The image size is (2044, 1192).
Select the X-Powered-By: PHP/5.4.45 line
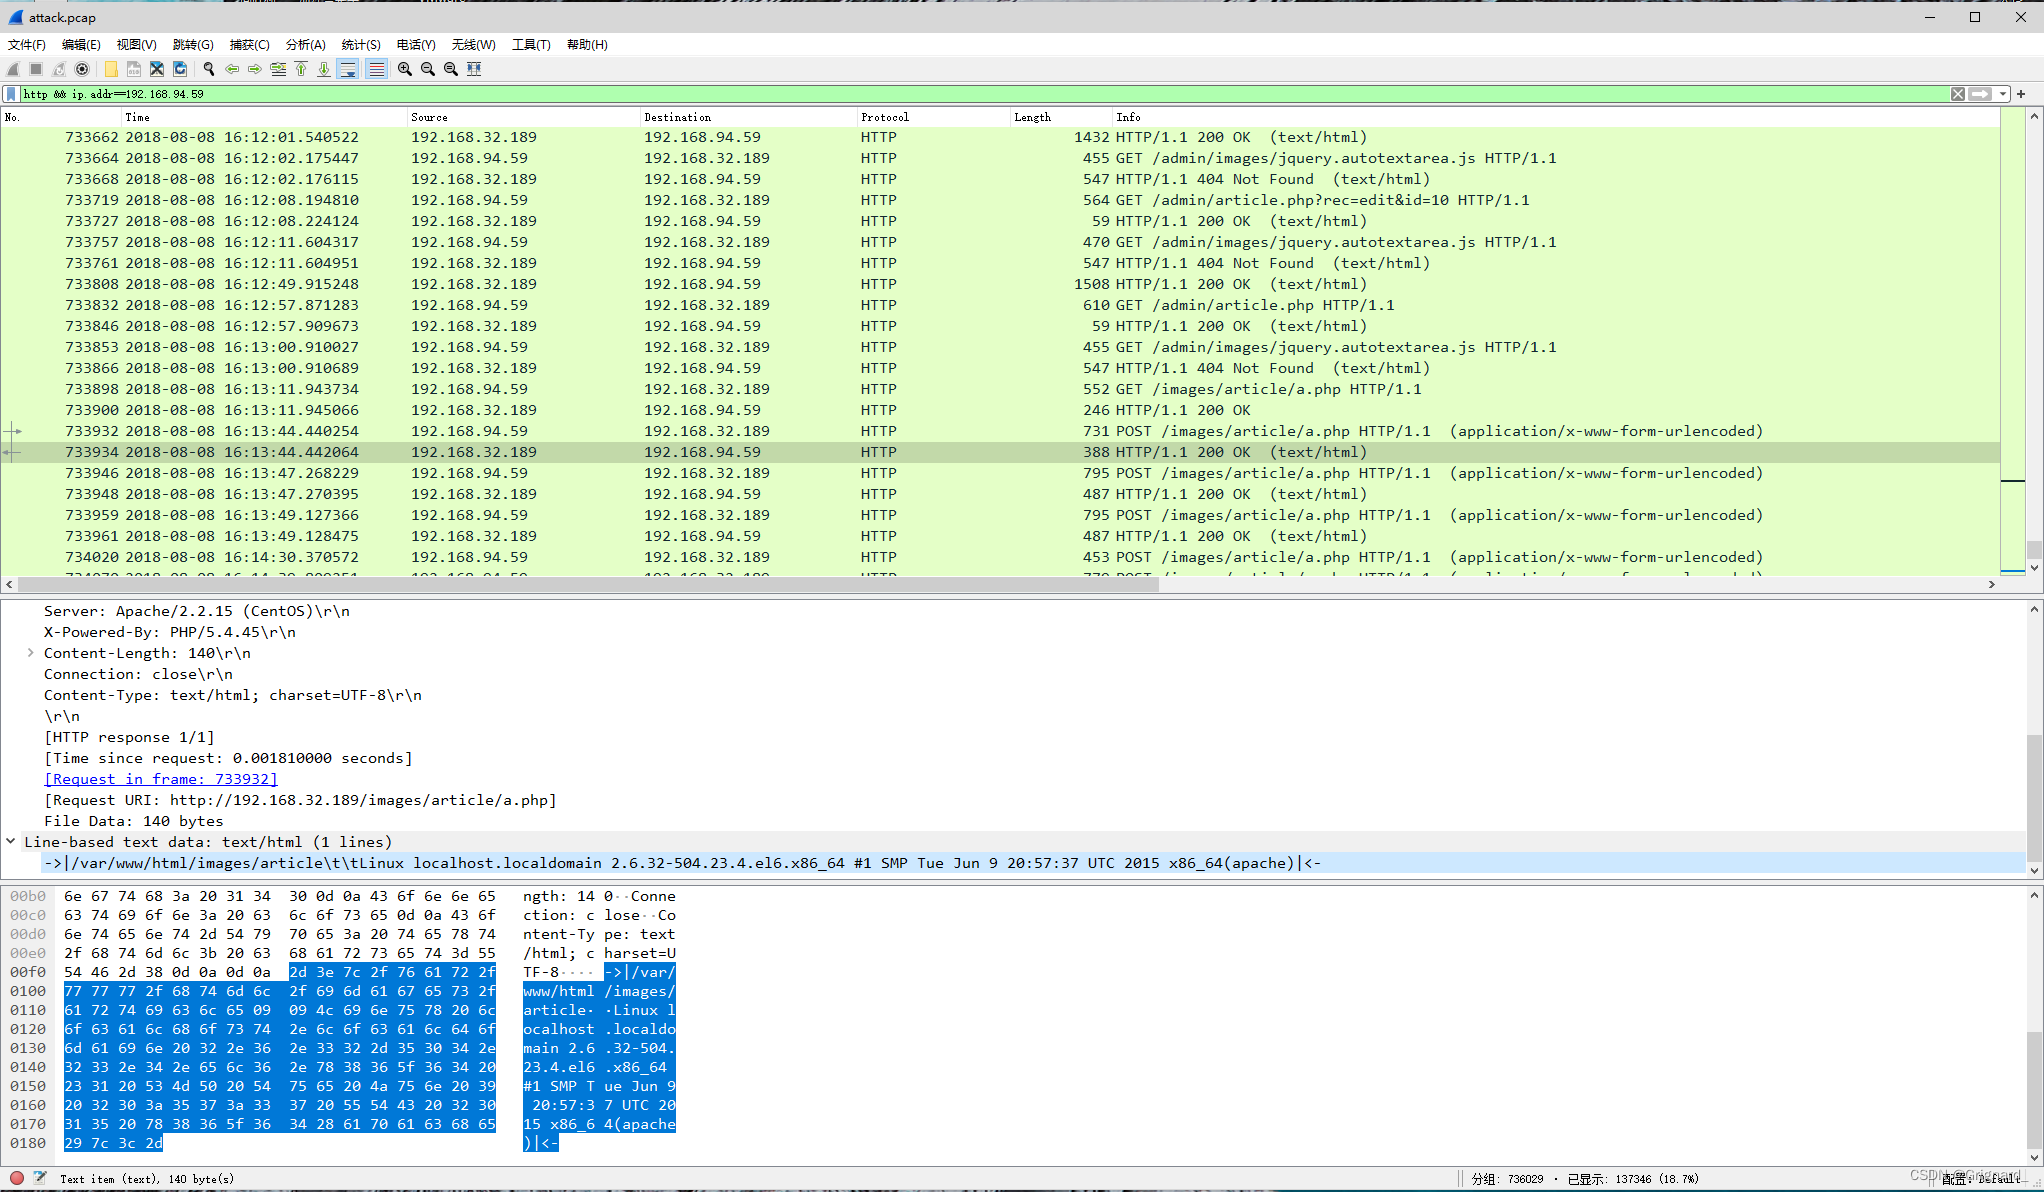[x=170, y=632]
